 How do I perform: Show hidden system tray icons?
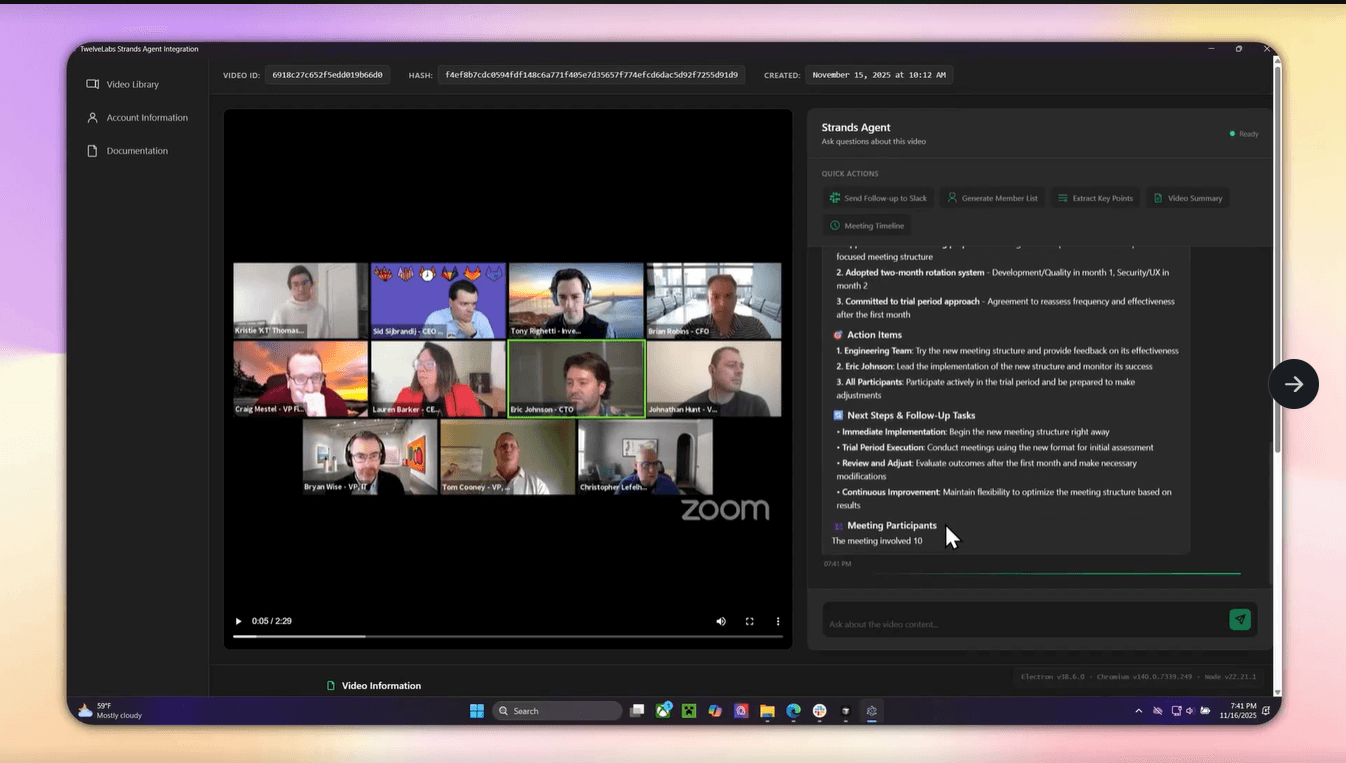click(1138, 711)
